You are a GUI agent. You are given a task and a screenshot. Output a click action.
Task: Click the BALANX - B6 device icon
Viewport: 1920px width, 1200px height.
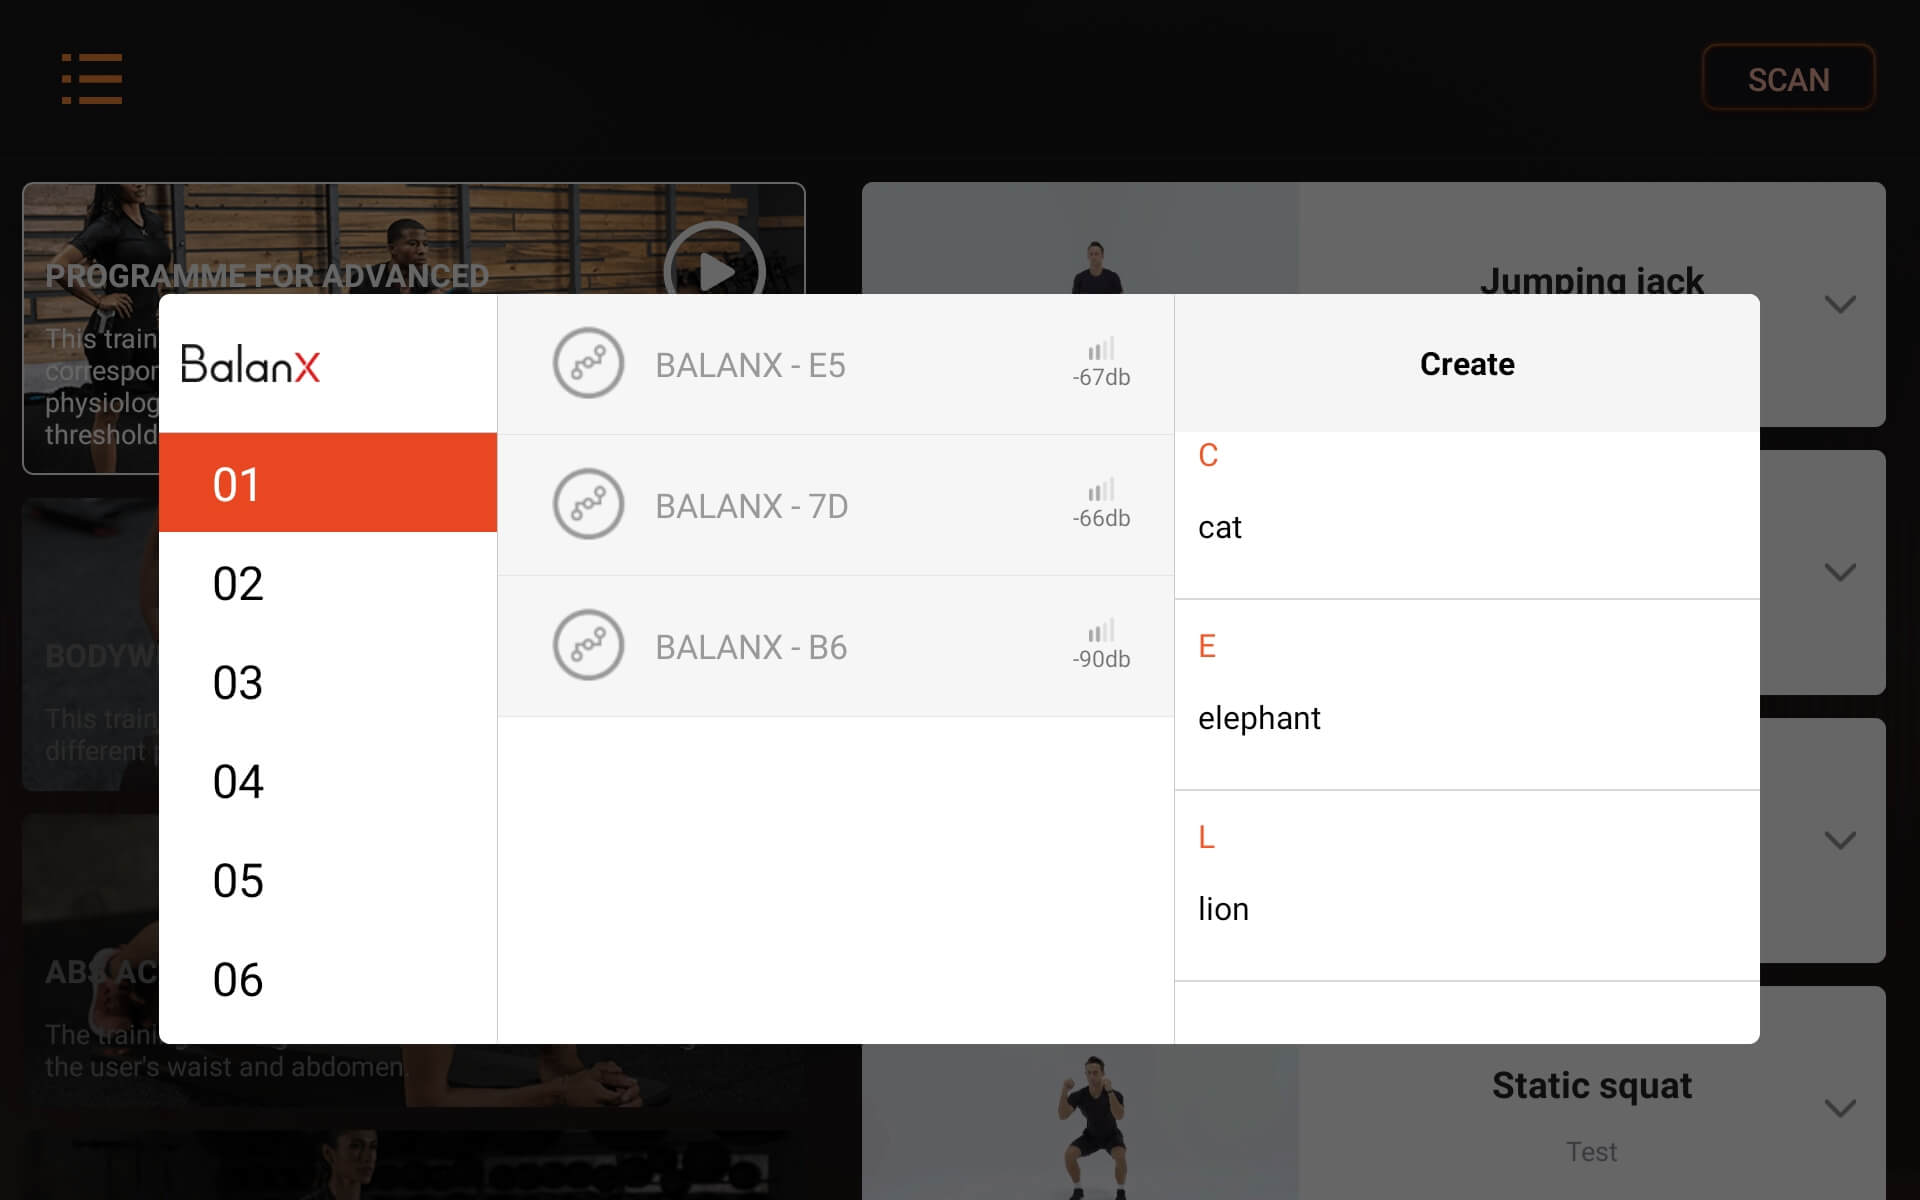tap(588, 645)
